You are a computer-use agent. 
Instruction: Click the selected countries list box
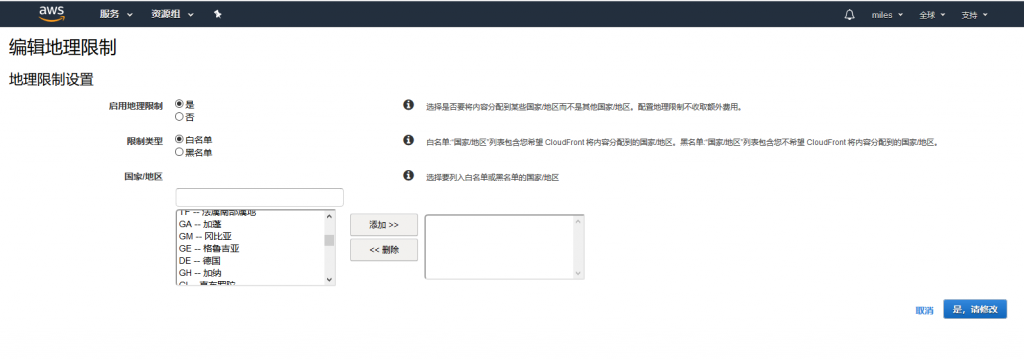[x=504, y=247]
